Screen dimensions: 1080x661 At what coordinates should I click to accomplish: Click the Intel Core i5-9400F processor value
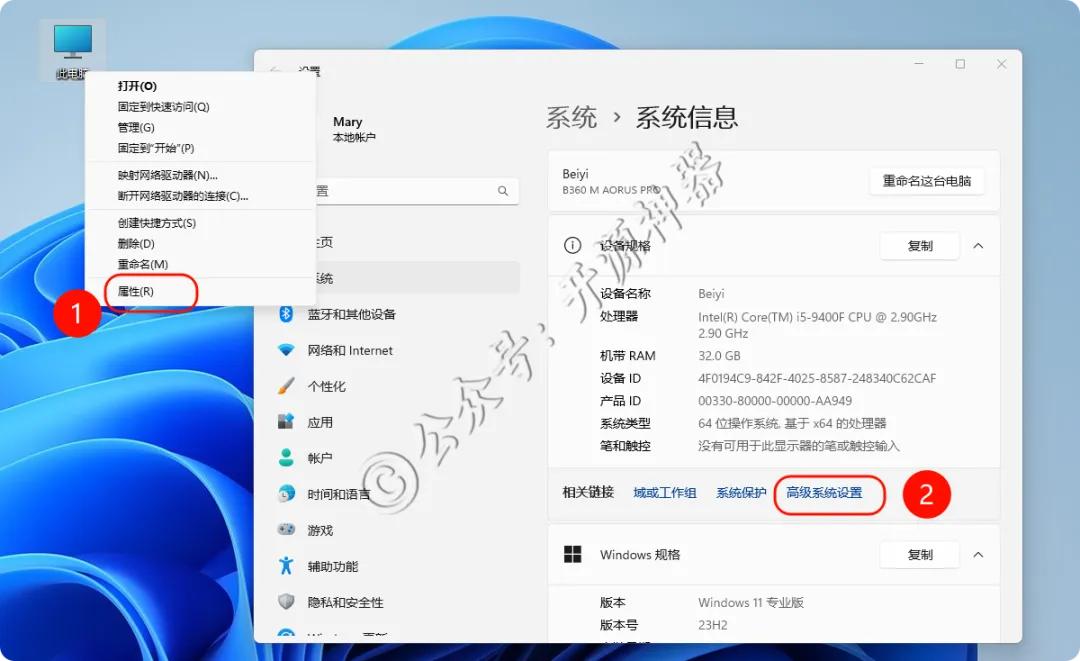pyautogui.click(x=818, y=325)
